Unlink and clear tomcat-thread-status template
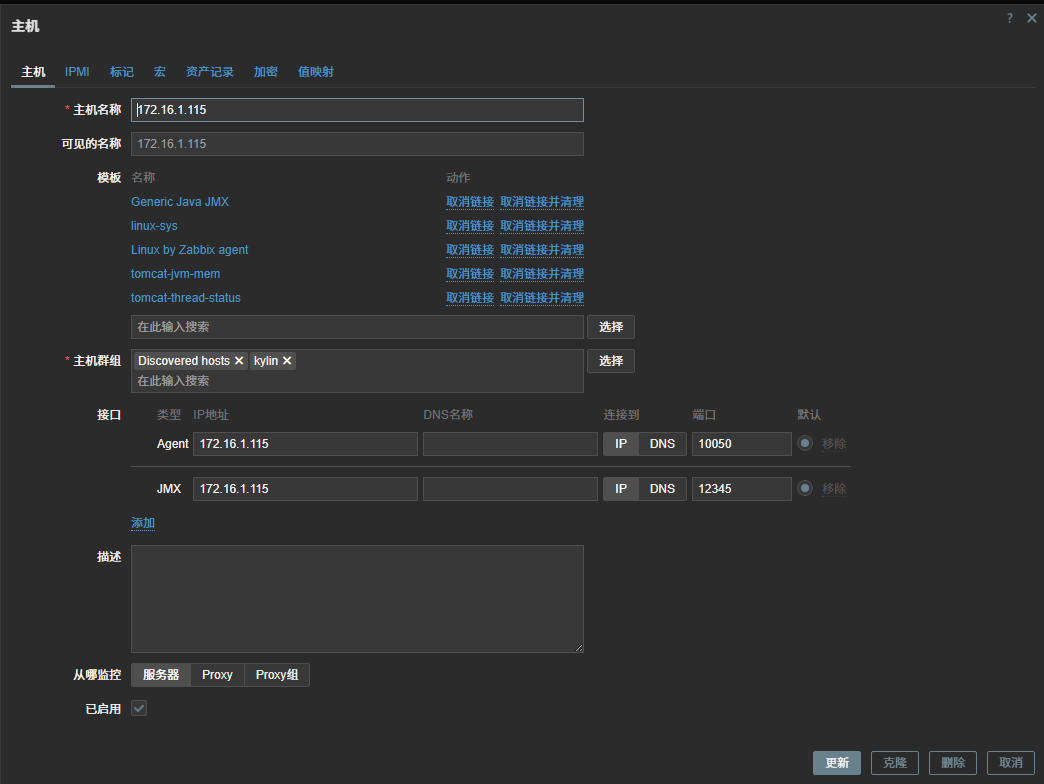1044x784 pixels. point(541,298)
